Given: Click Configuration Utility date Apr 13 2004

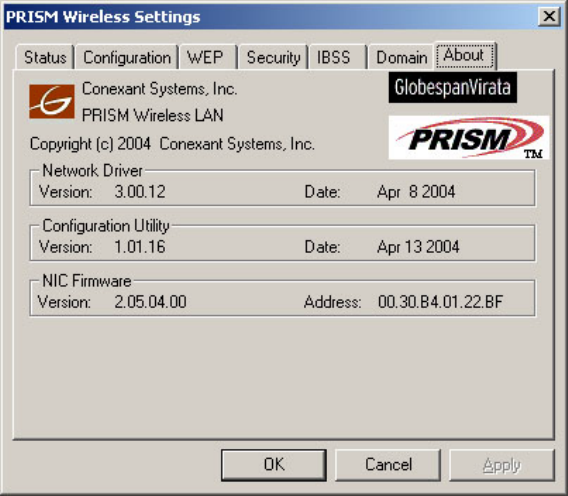Looking at the screenshot, I should pos(418,247).
